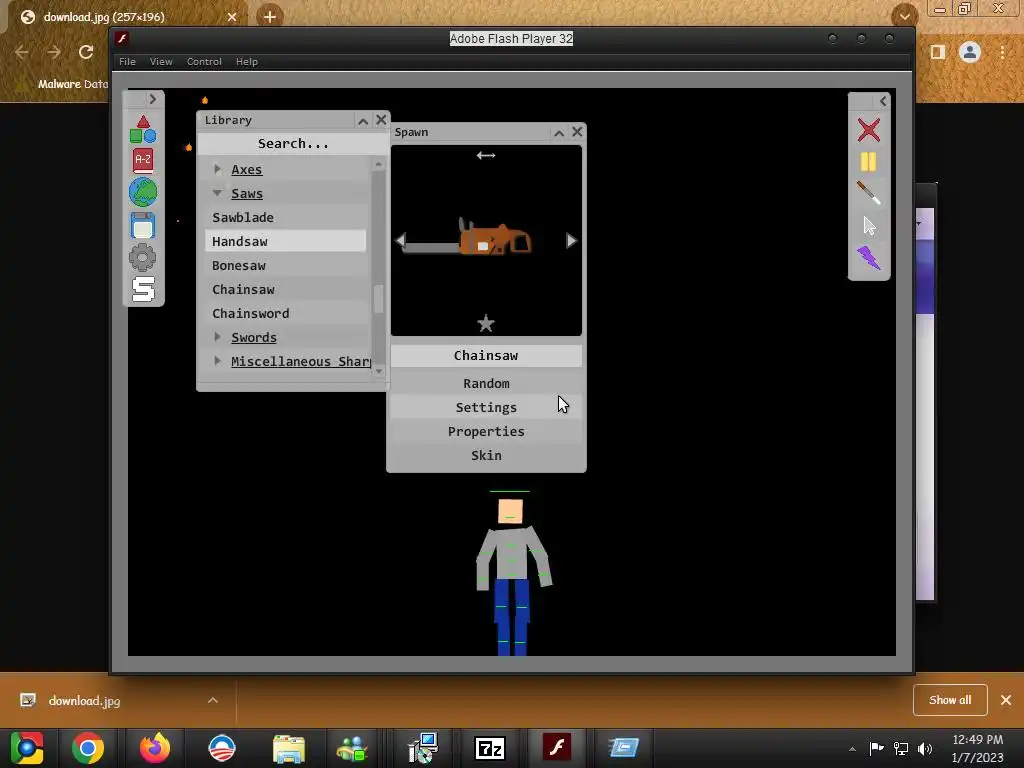This screenshot has width=1024, height=768.
Task: Minimize the Library panel with caret
Action: click(363, 121)
